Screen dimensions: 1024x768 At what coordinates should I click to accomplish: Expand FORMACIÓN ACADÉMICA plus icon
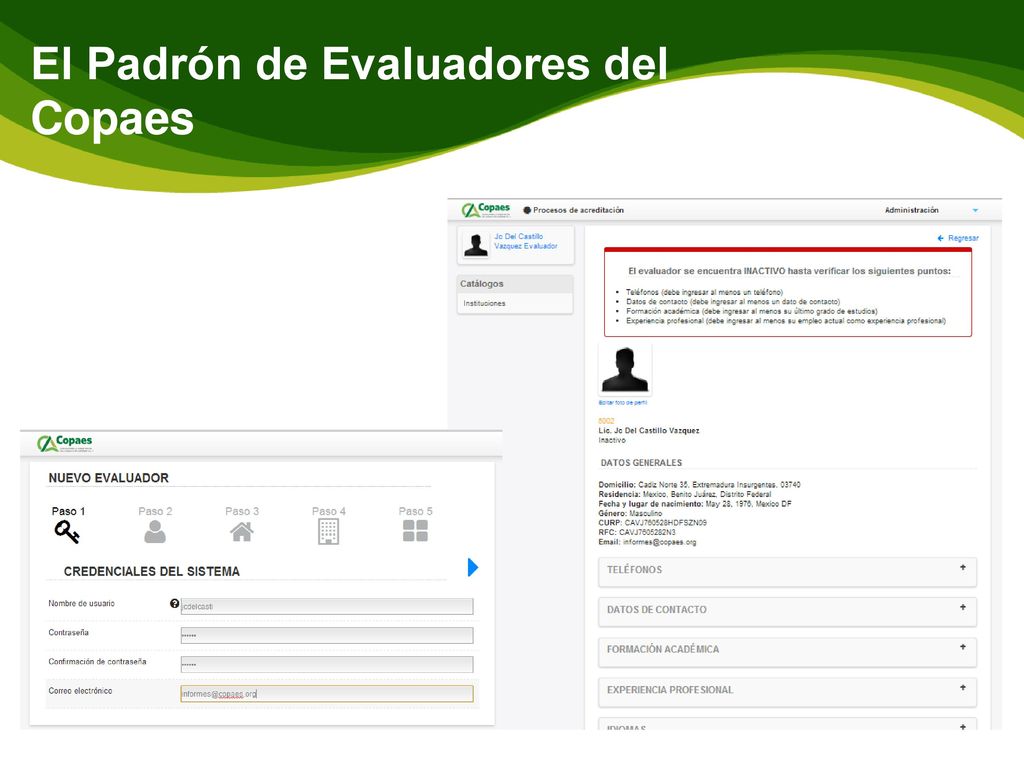tap(963, 647)
